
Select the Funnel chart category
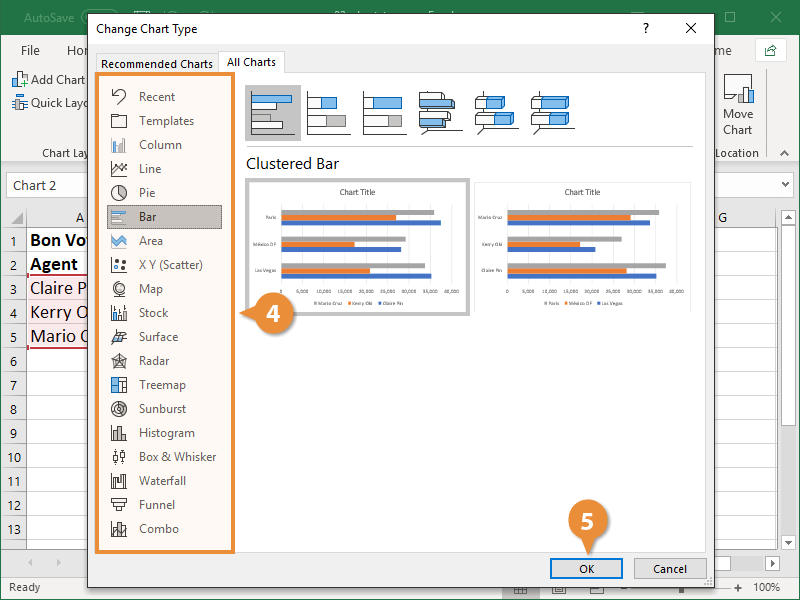(164, 505)
